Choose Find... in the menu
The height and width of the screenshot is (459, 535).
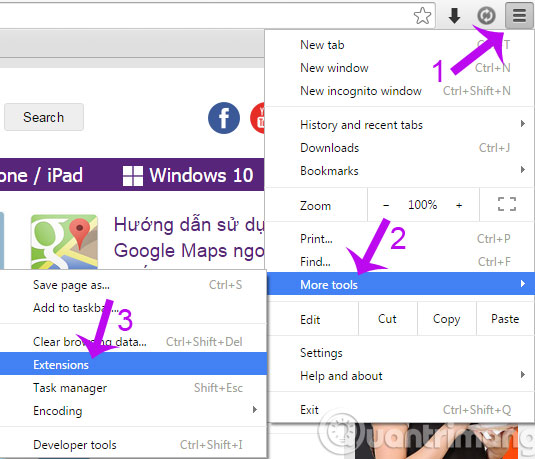click(399, 262)
